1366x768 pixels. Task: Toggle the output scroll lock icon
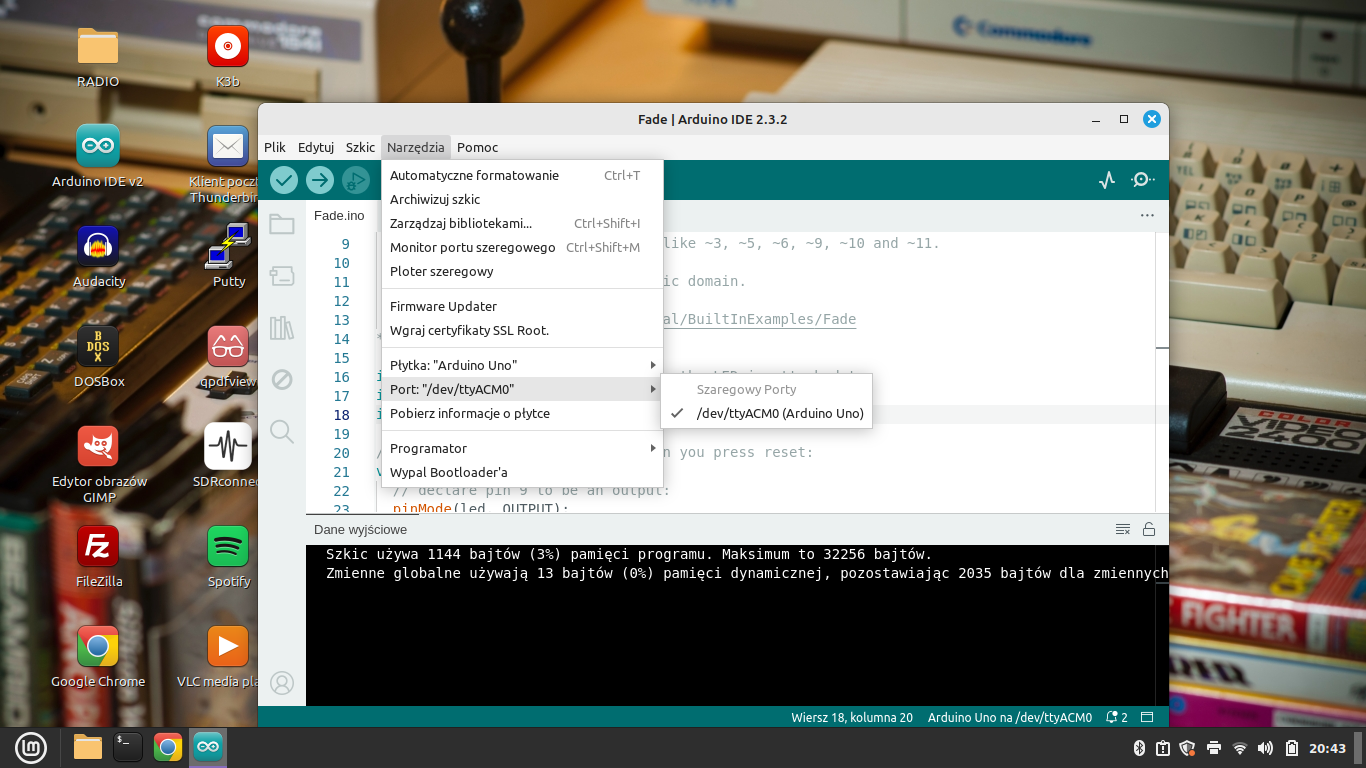[x=1149, y=529]
